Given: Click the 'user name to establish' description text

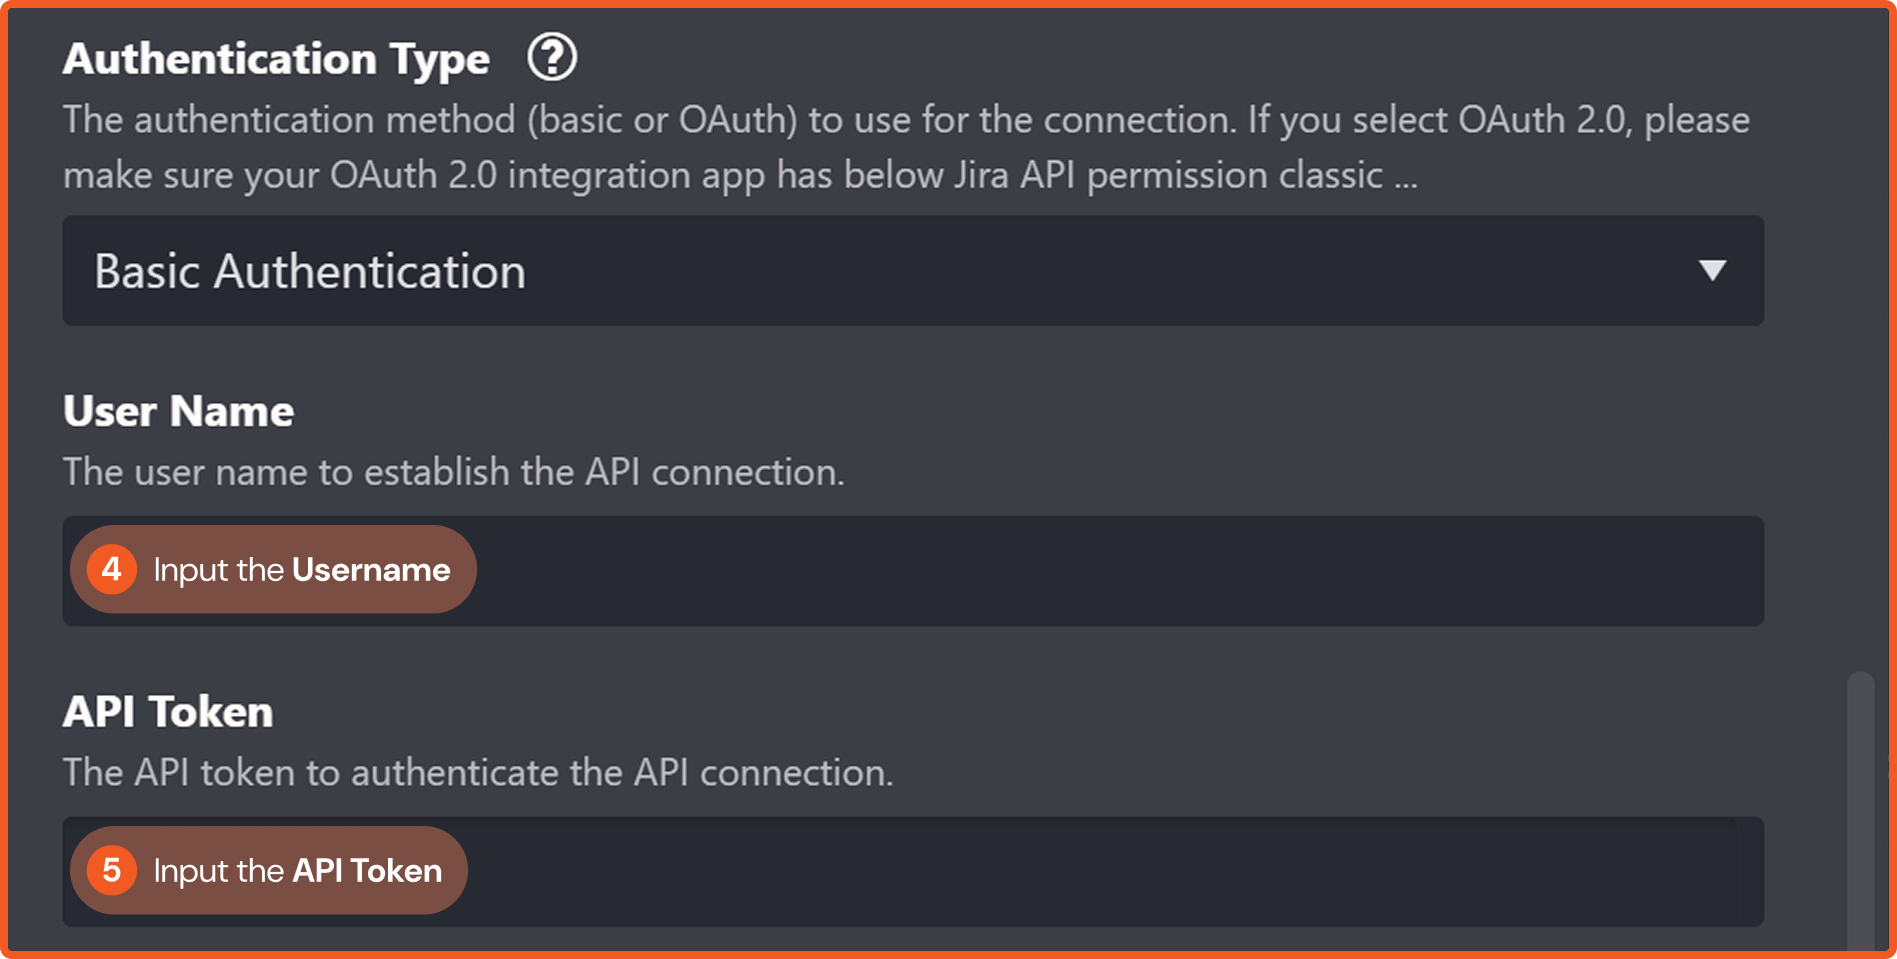Looking at the screenshot, I should (453, 472).
